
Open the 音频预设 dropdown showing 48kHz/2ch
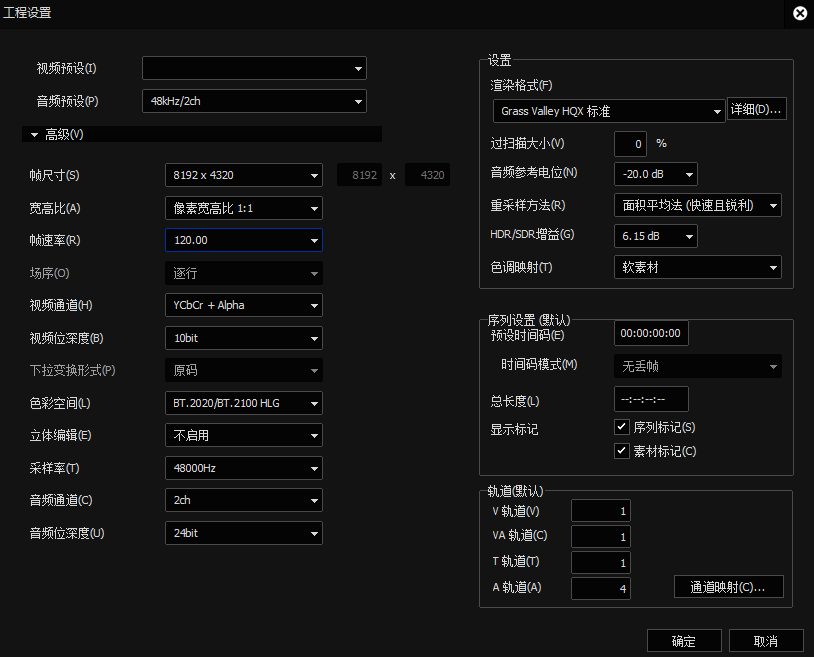tap(253, 100)
